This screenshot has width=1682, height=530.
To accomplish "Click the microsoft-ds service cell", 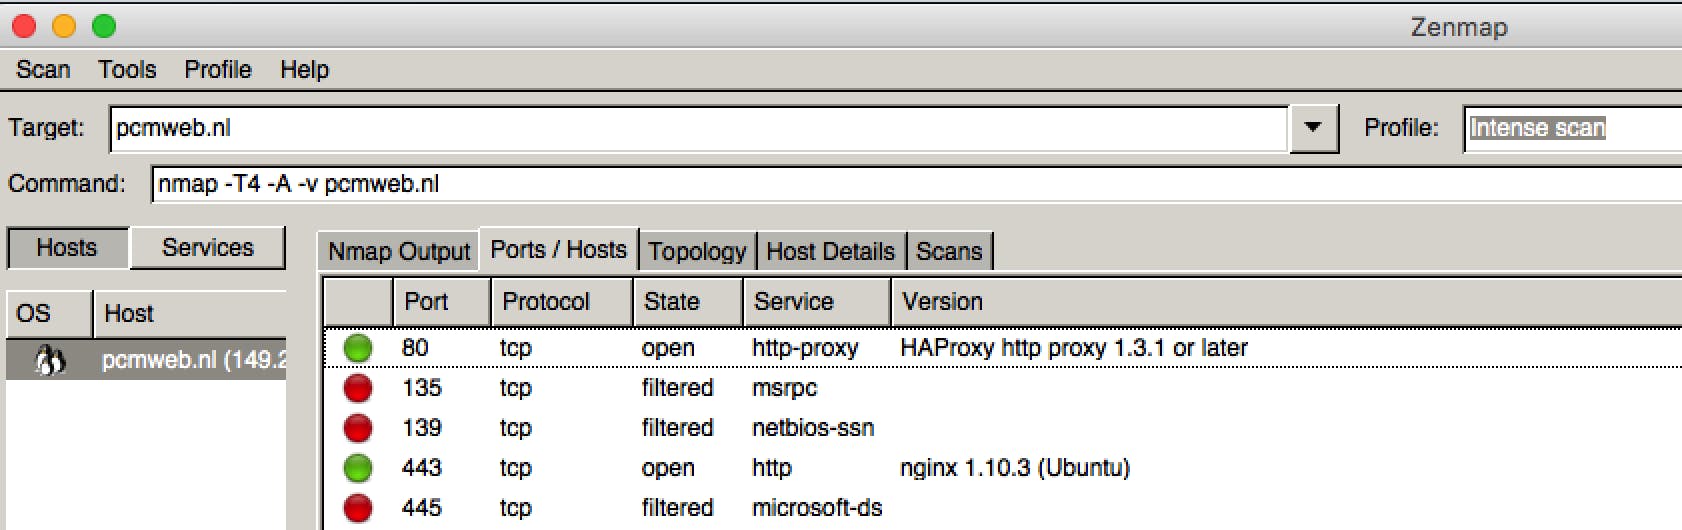I will coord(817,508).
